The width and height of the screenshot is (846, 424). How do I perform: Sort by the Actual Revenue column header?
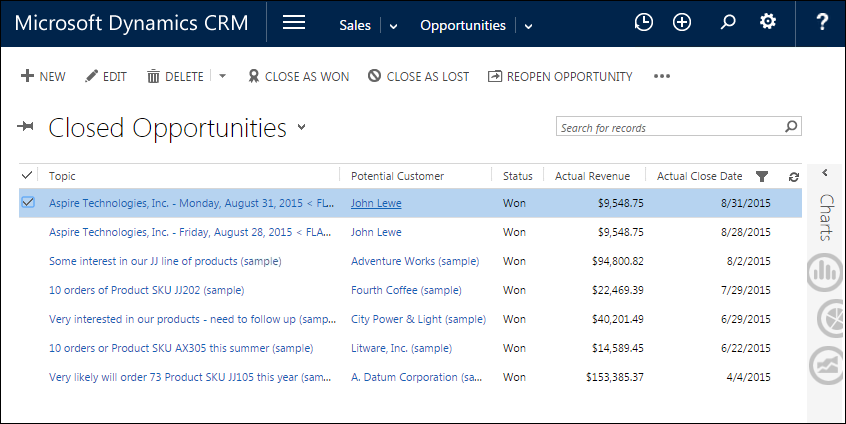(593, 176)
